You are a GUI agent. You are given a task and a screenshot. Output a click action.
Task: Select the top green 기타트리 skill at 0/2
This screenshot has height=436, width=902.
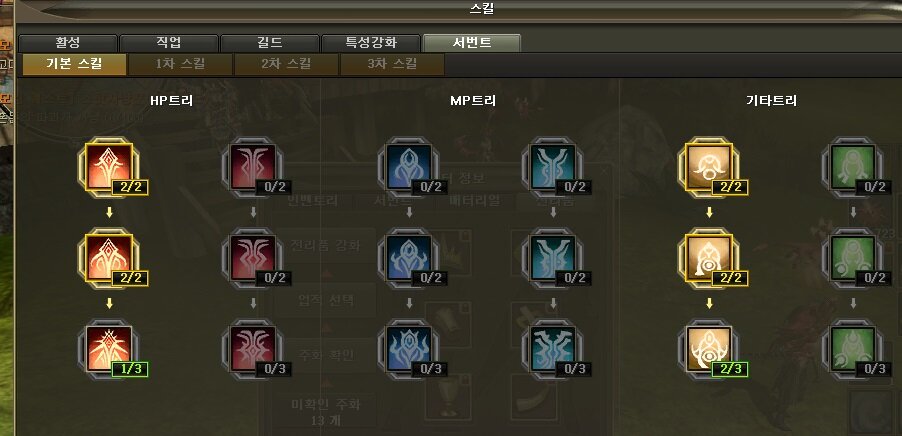(x=853, y=166)
